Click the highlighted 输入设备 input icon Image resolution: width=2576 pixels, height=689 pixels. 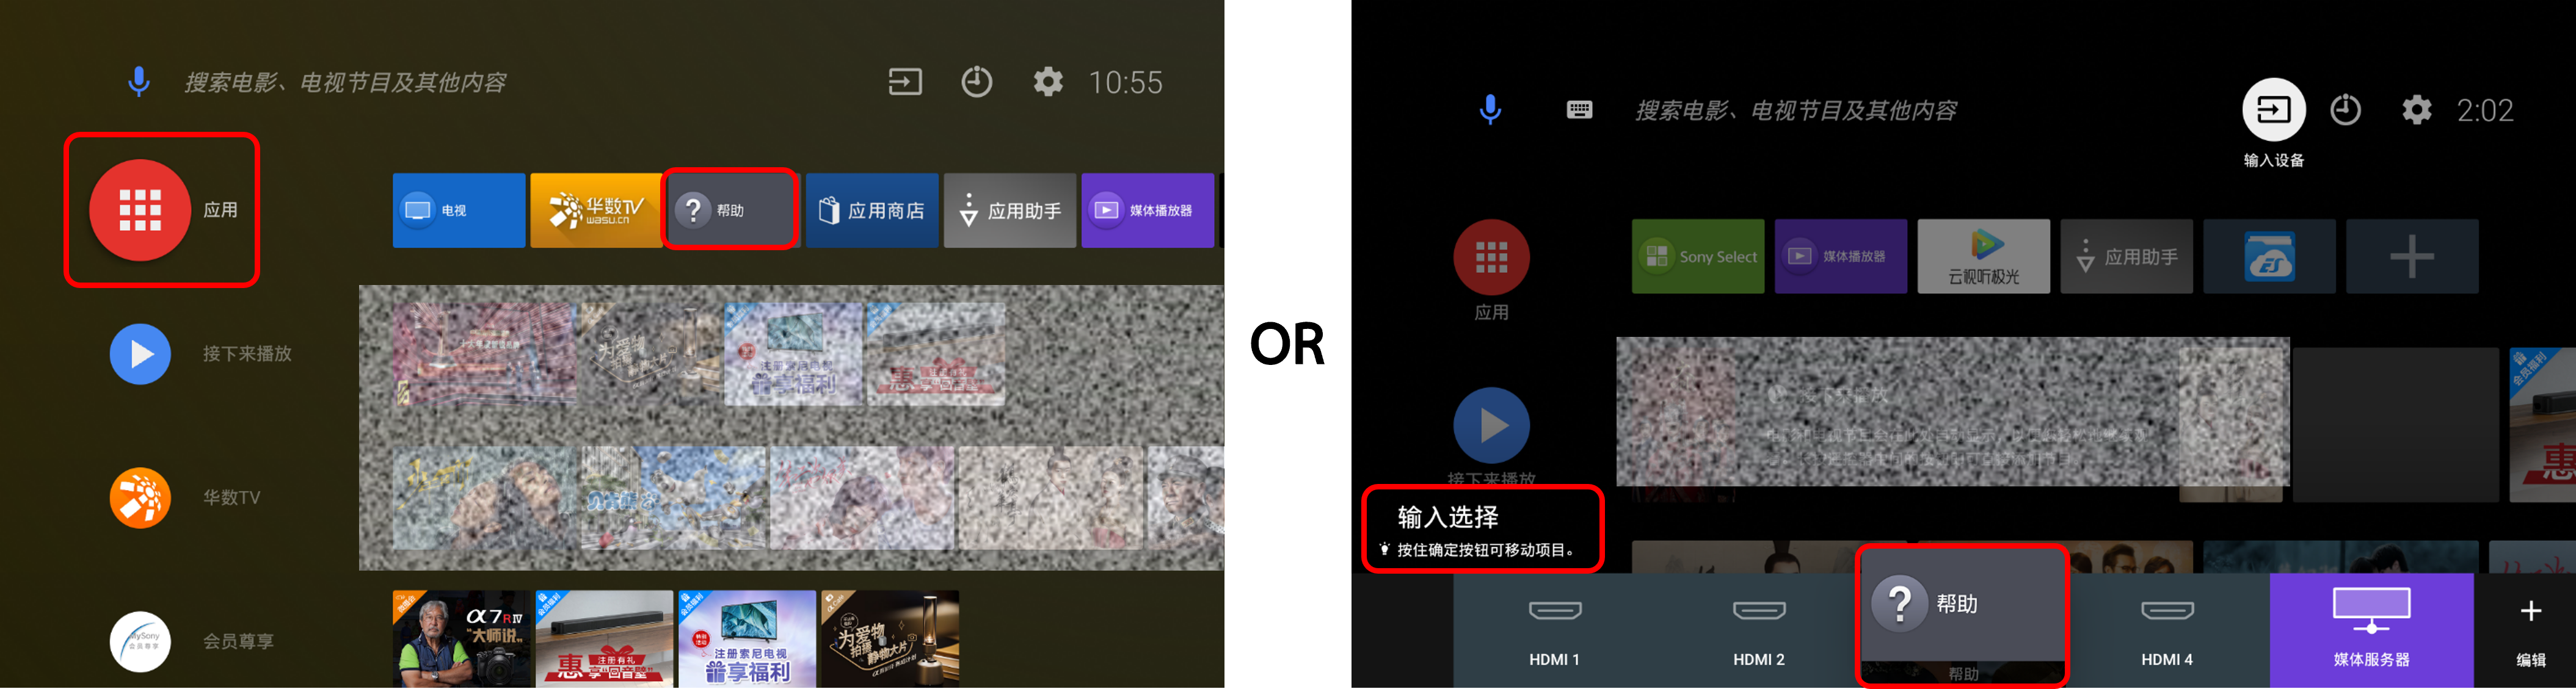pyautogui.click(x=2273, y=110)
